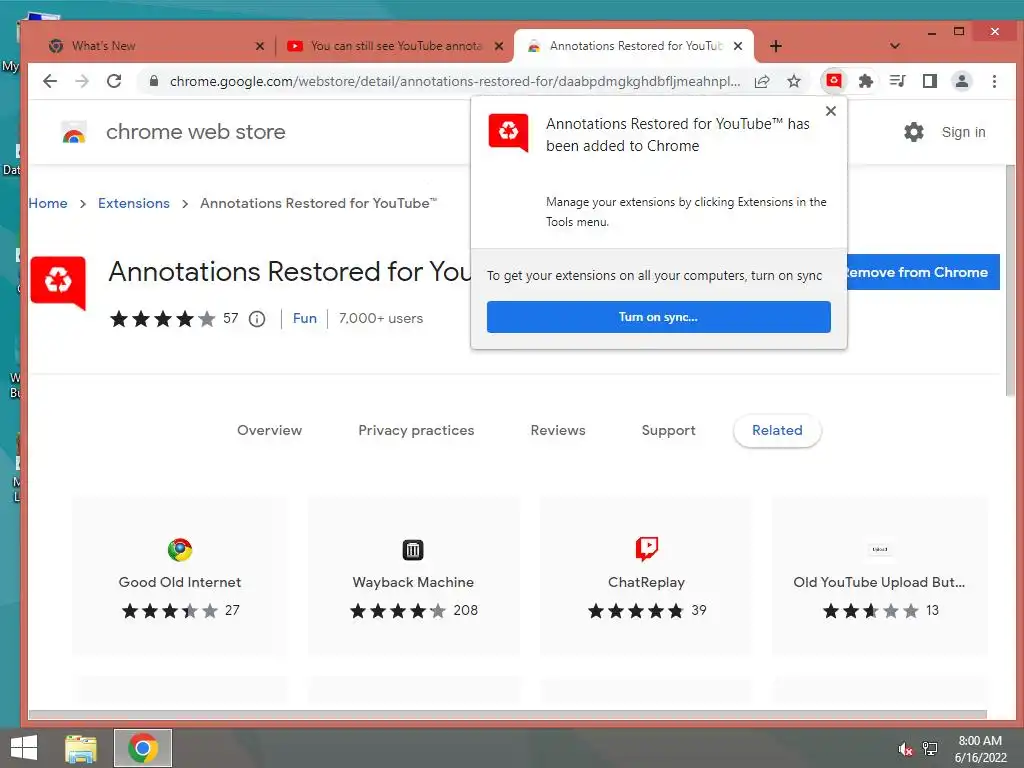
Task: Open the Fun category link
Action: pyautogui.click(x=304, y=319)
